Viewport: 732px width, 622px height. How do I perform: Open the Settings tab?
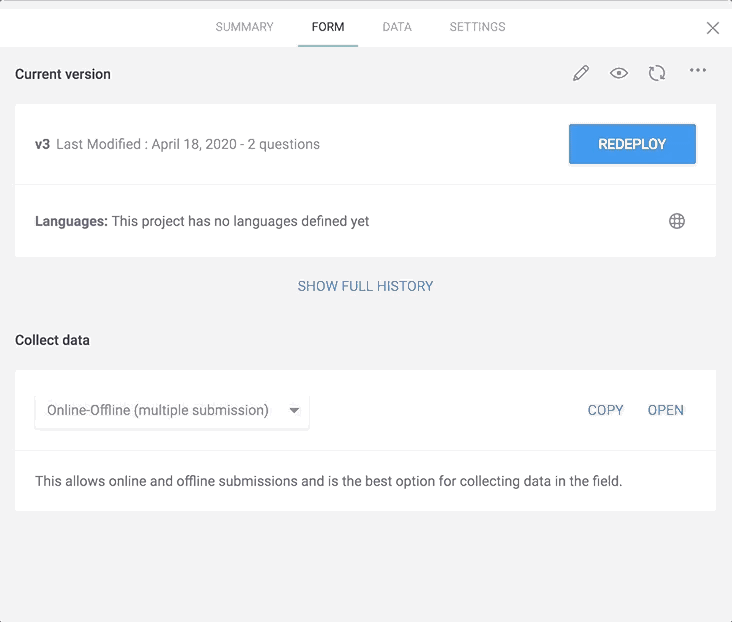tap(477, 27)
